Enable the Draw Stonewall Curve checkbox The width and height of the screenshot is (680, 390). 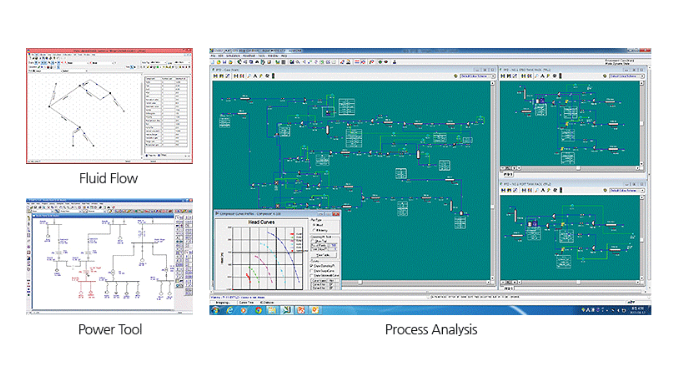point(312,275)
